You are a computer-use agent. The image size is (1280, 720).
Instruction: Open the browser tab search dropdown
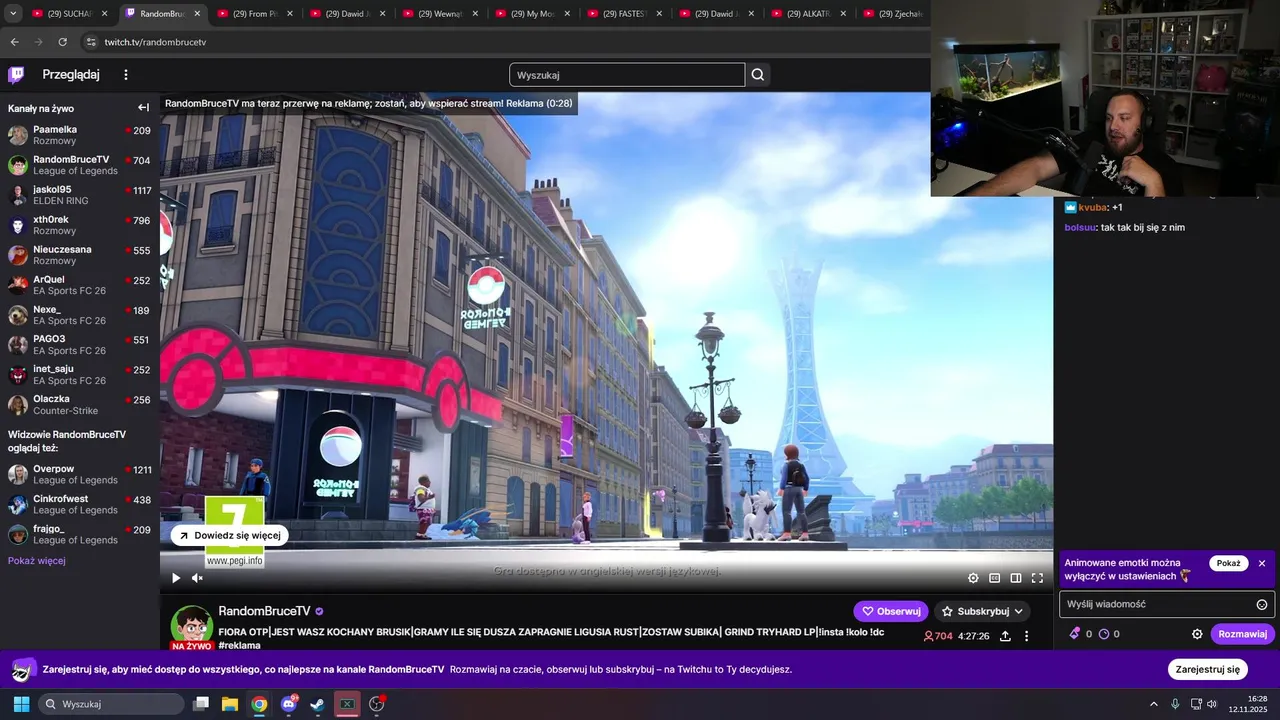13,14
